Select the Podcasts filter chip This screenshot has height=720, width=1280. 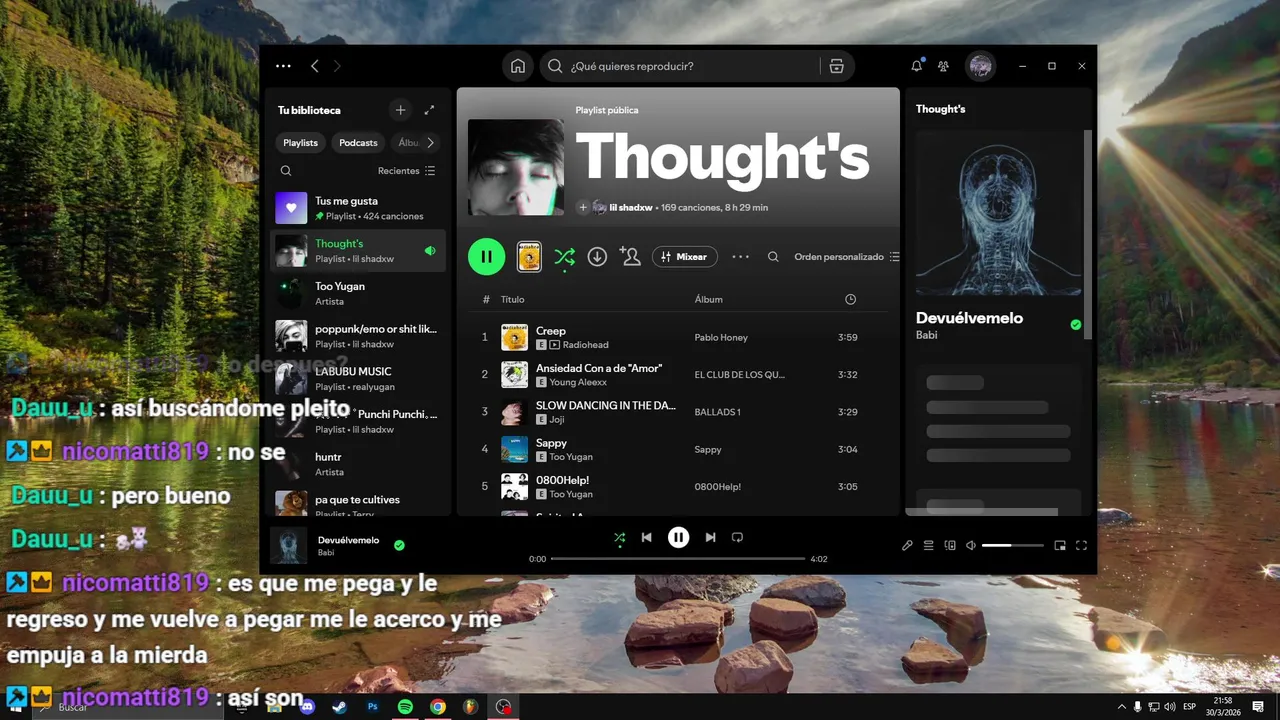[x=358, y=143]
